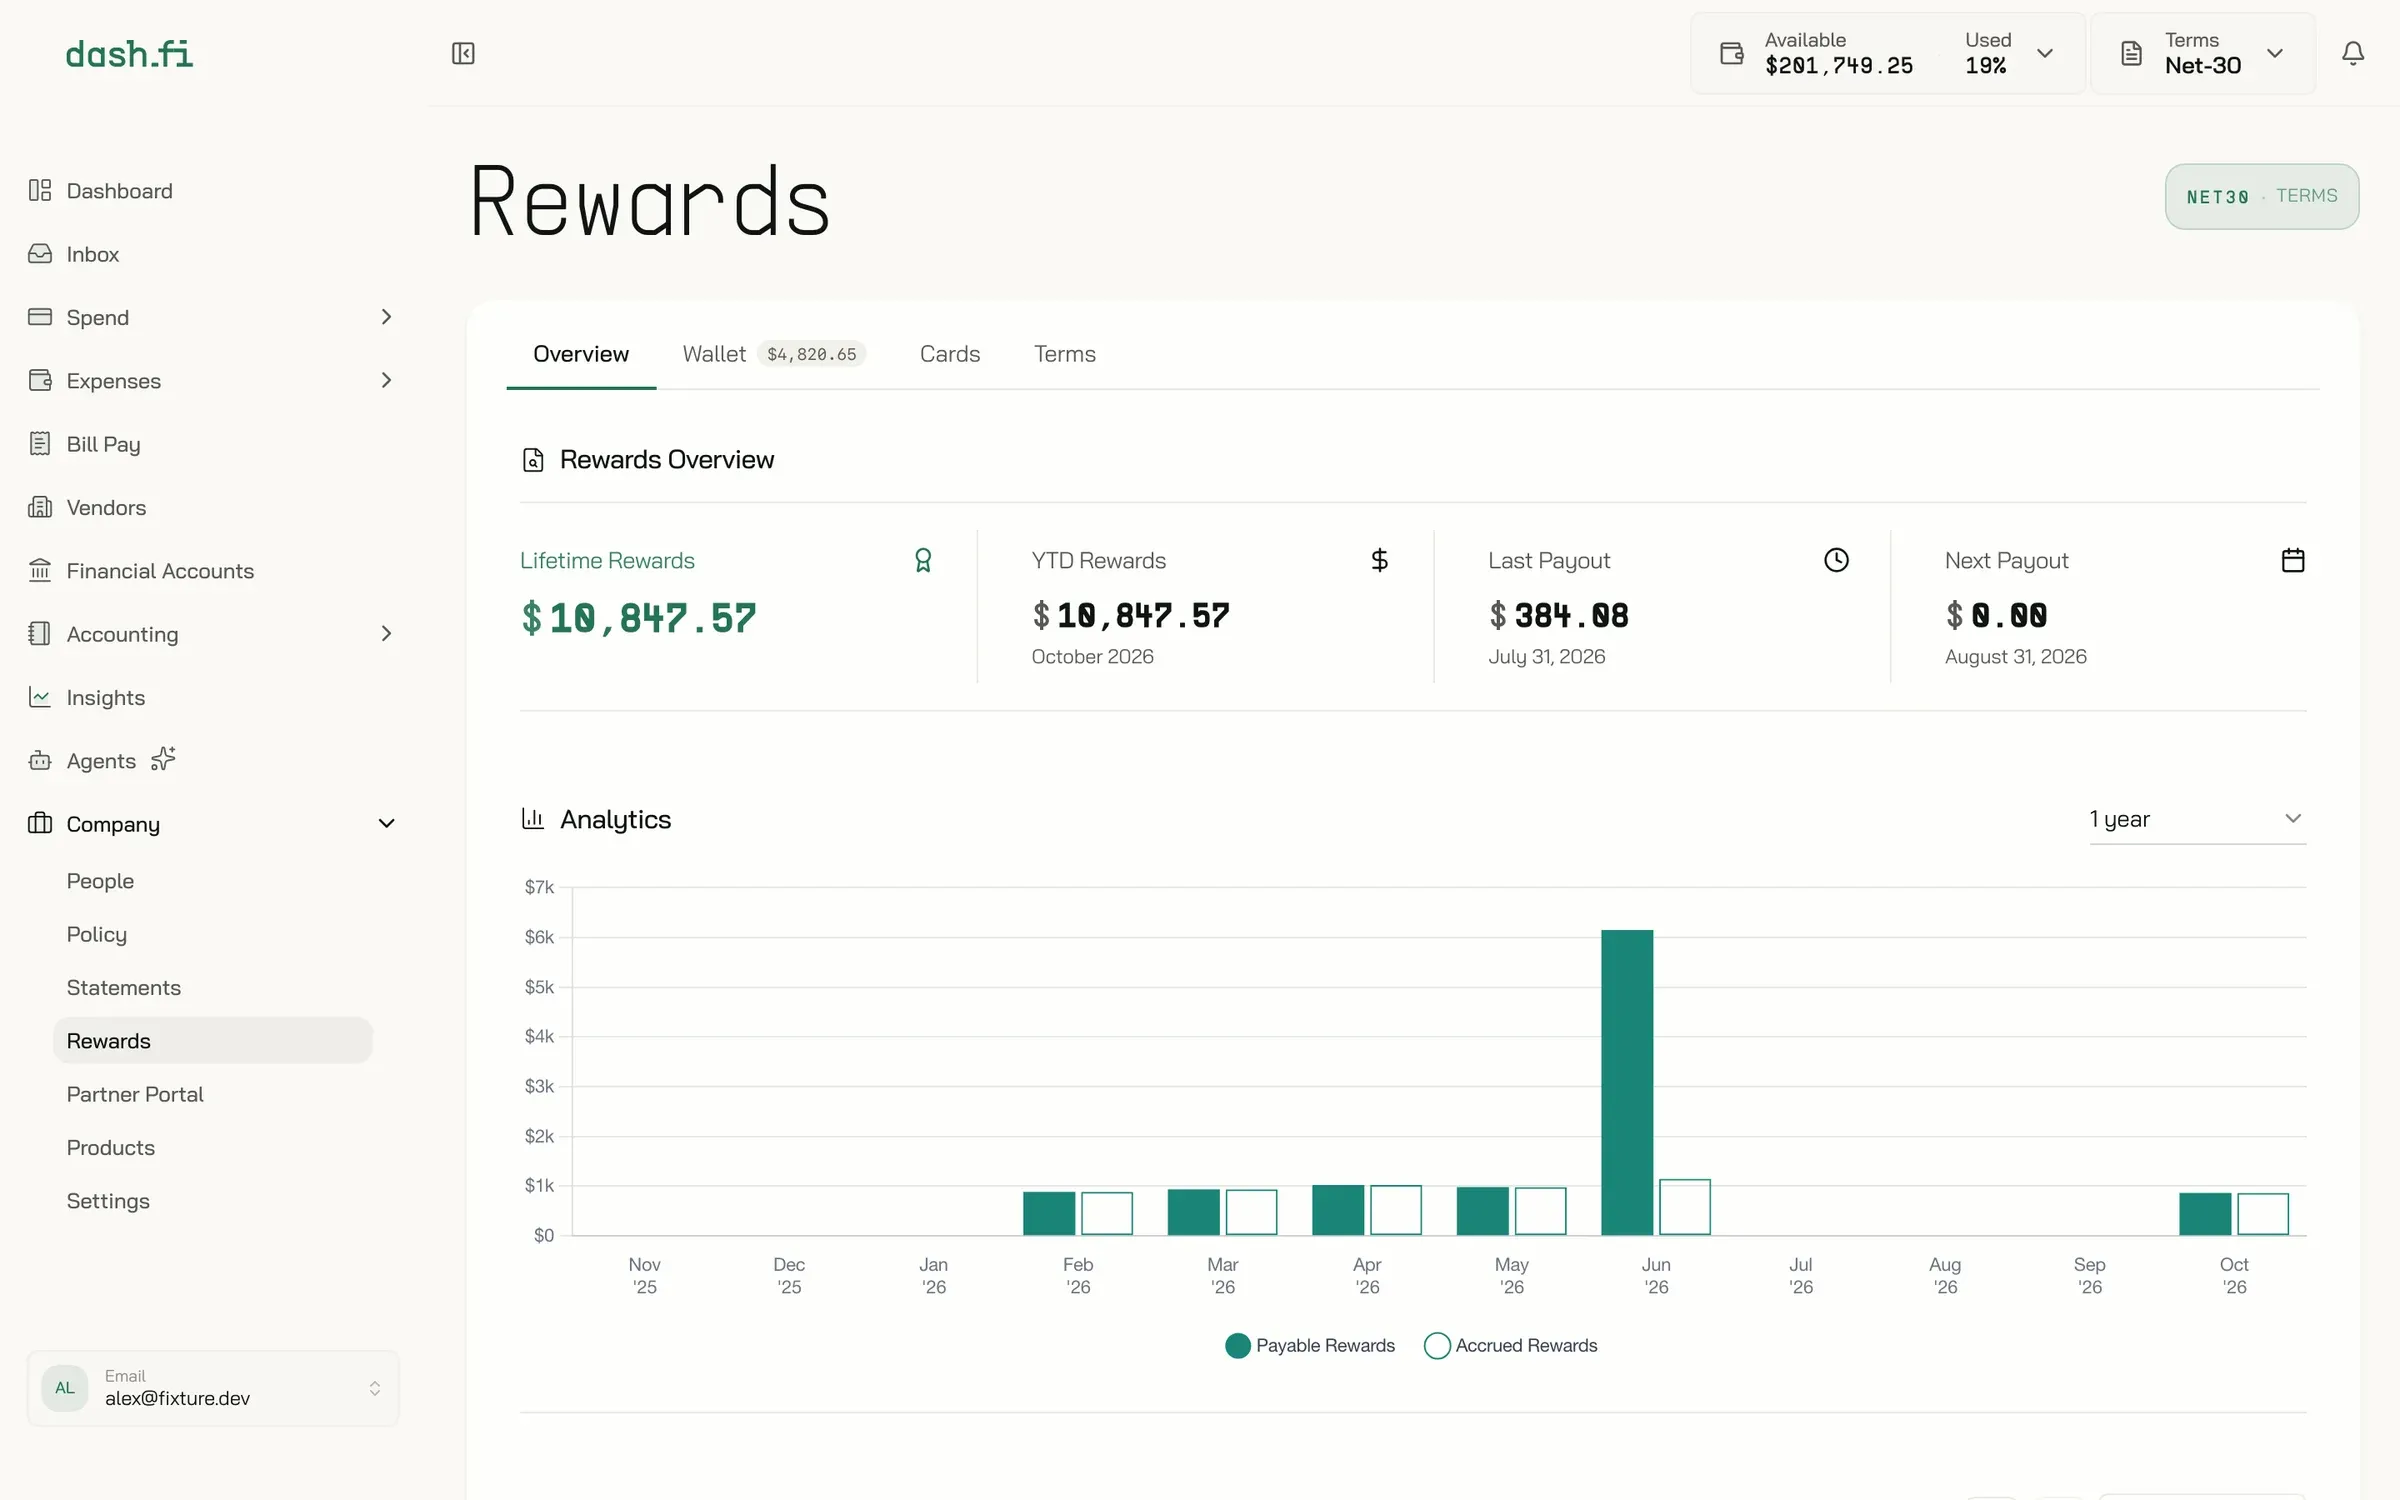Click the July 31, 2026 date
Screen dimensions: 2400x1500
click(x=1547, y=657)
